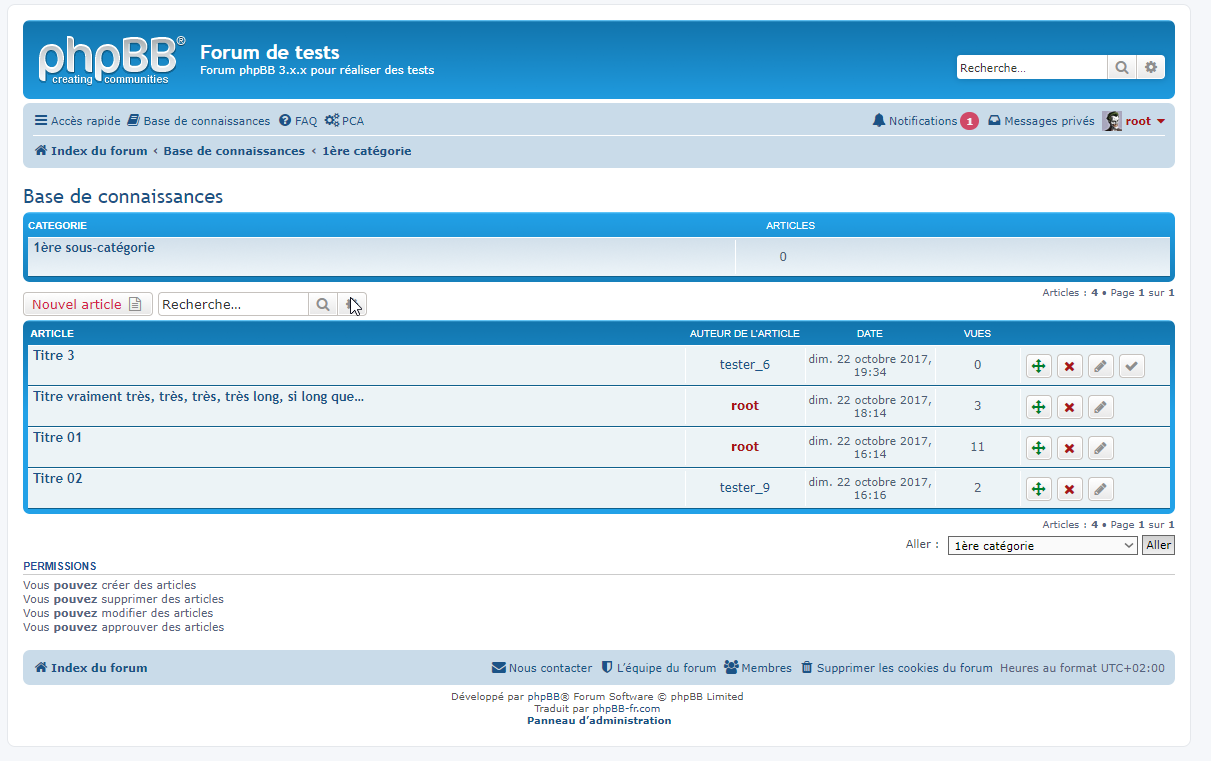Click the green move icon for Titre 3

tap(1038, 366)
